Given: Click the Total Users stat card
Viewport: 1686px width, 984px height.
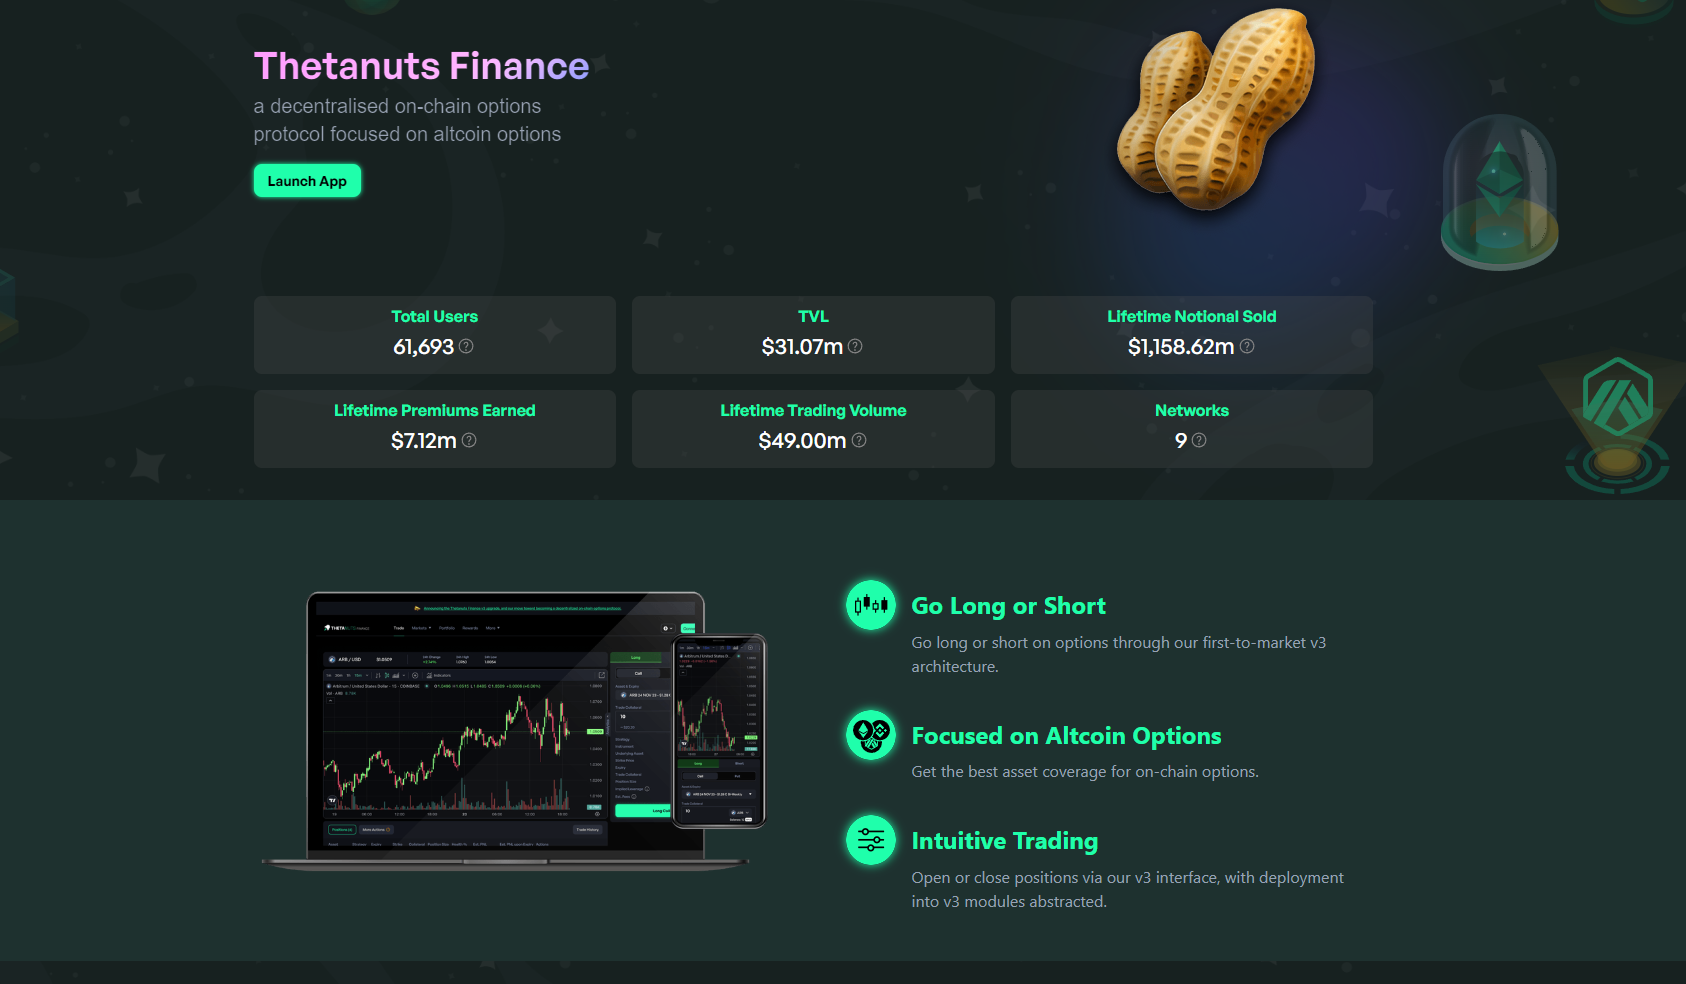Looking at the screenshot, I should tap(434, 334).
